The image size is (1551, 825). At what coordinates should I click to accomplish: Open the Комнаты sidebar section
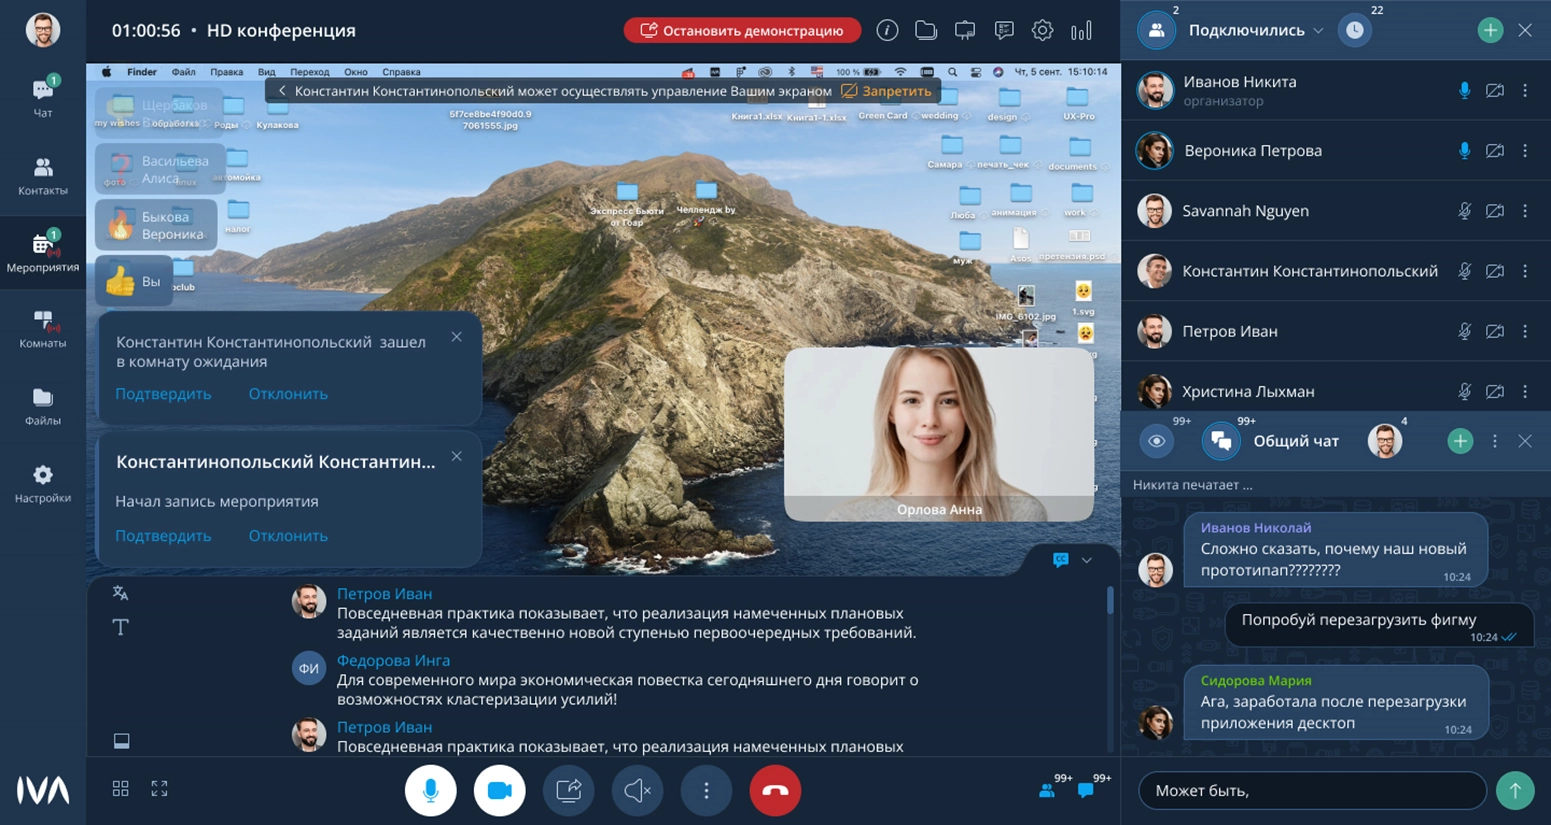(x=43, y=329)
